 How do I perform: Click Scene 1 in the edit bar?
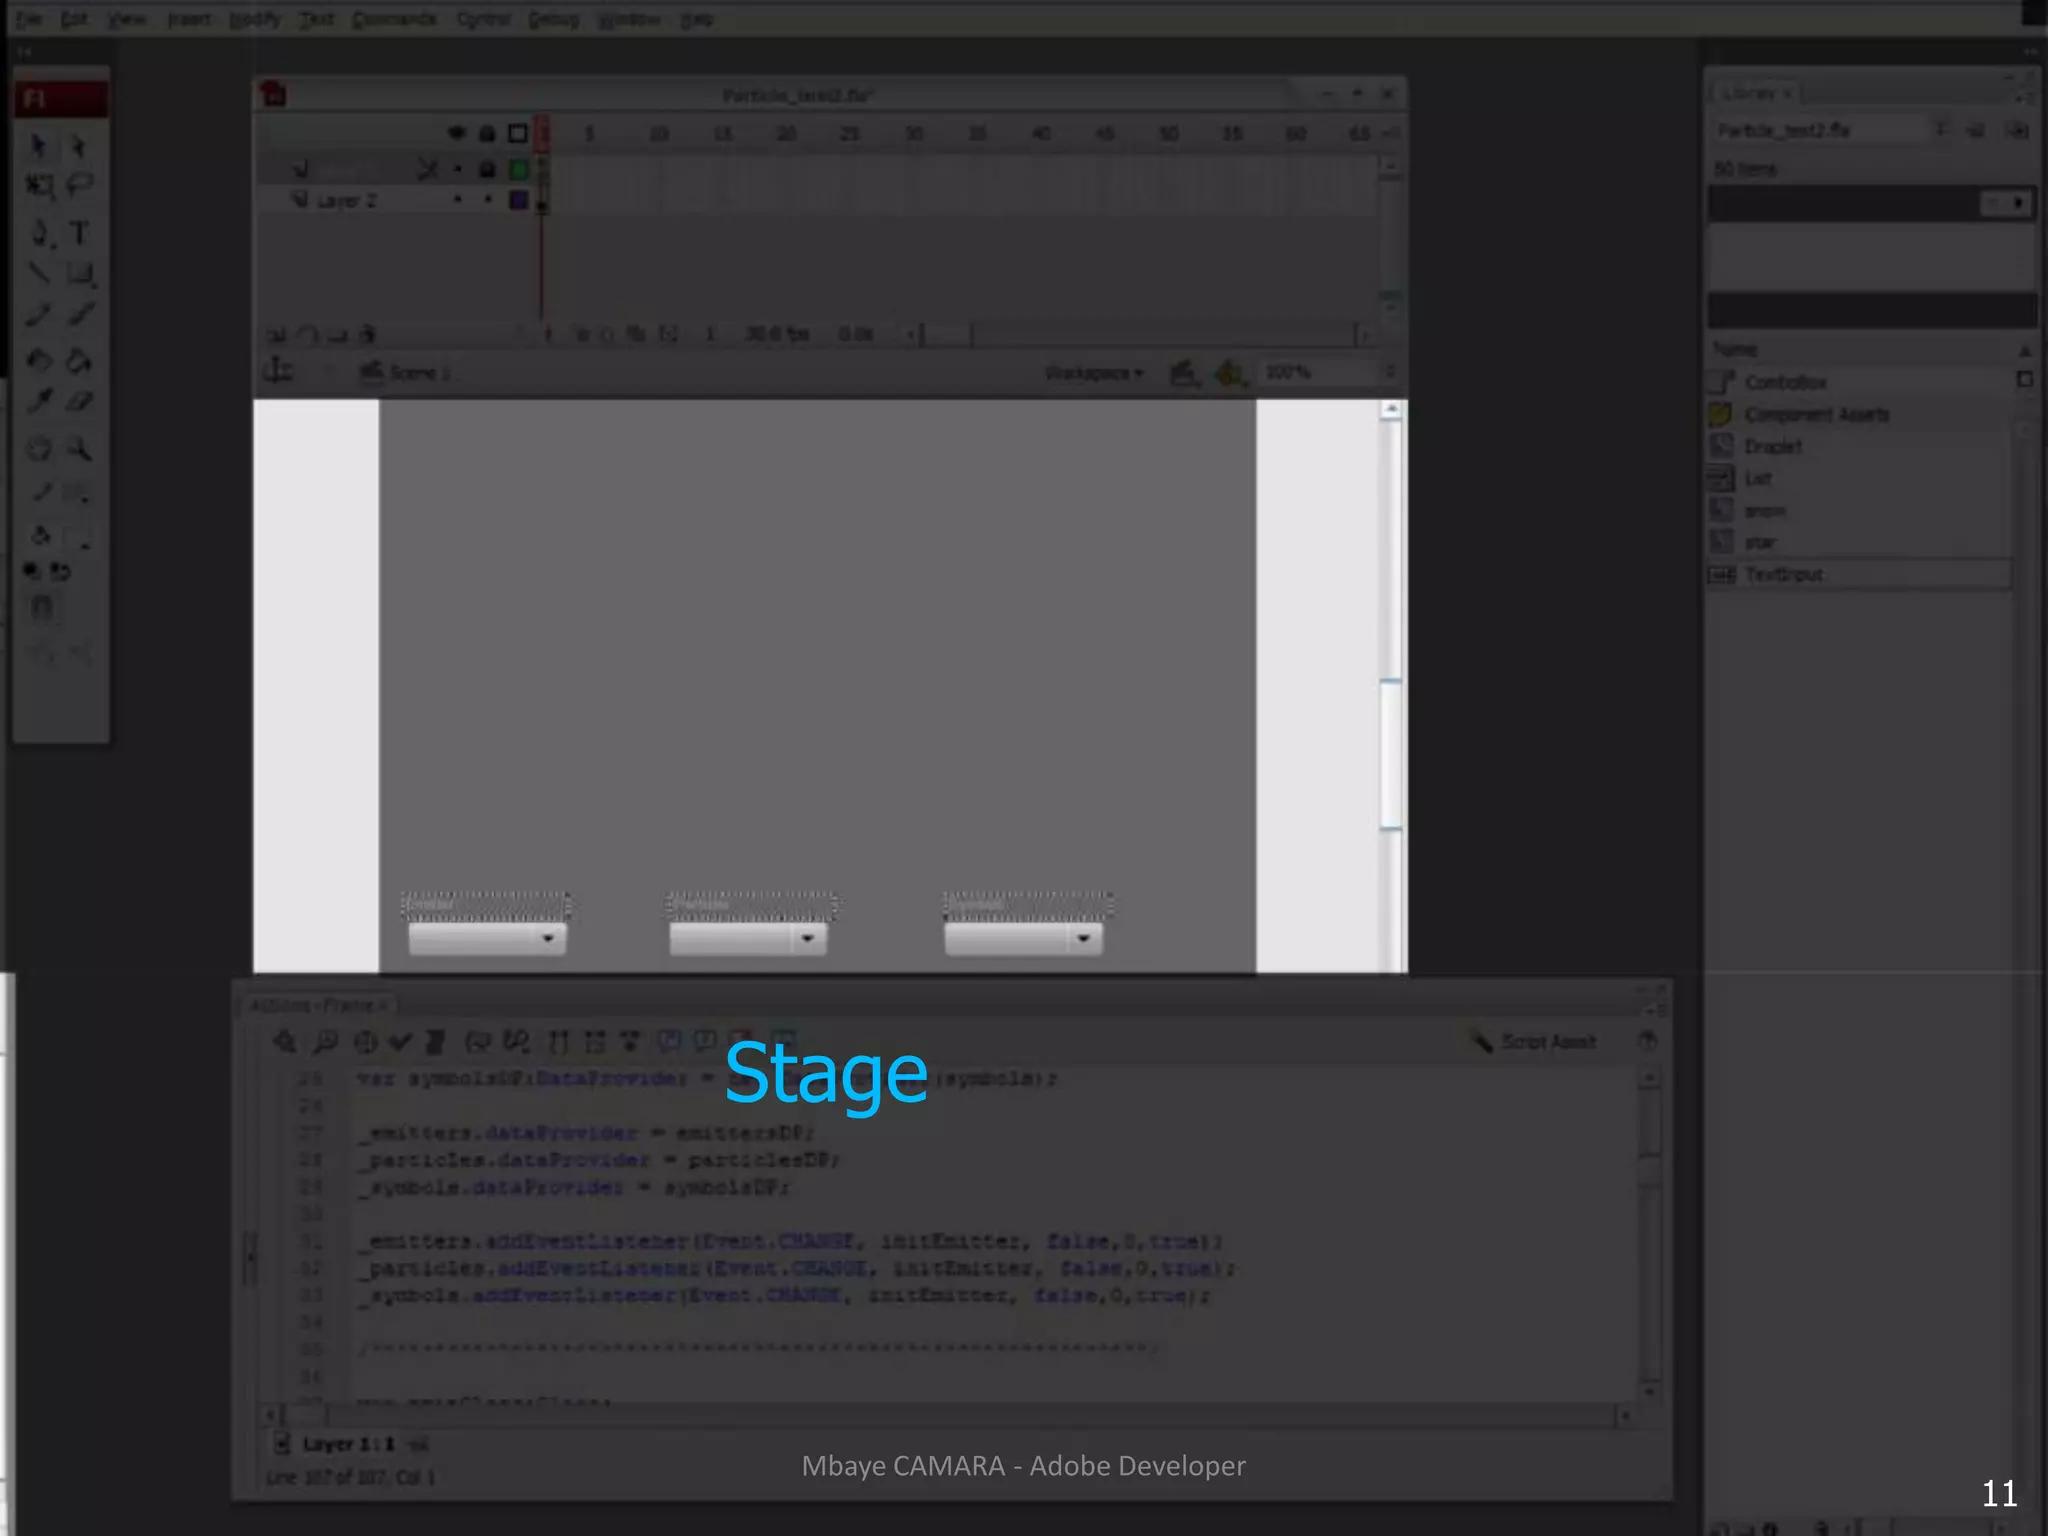[x=406, y=373]
